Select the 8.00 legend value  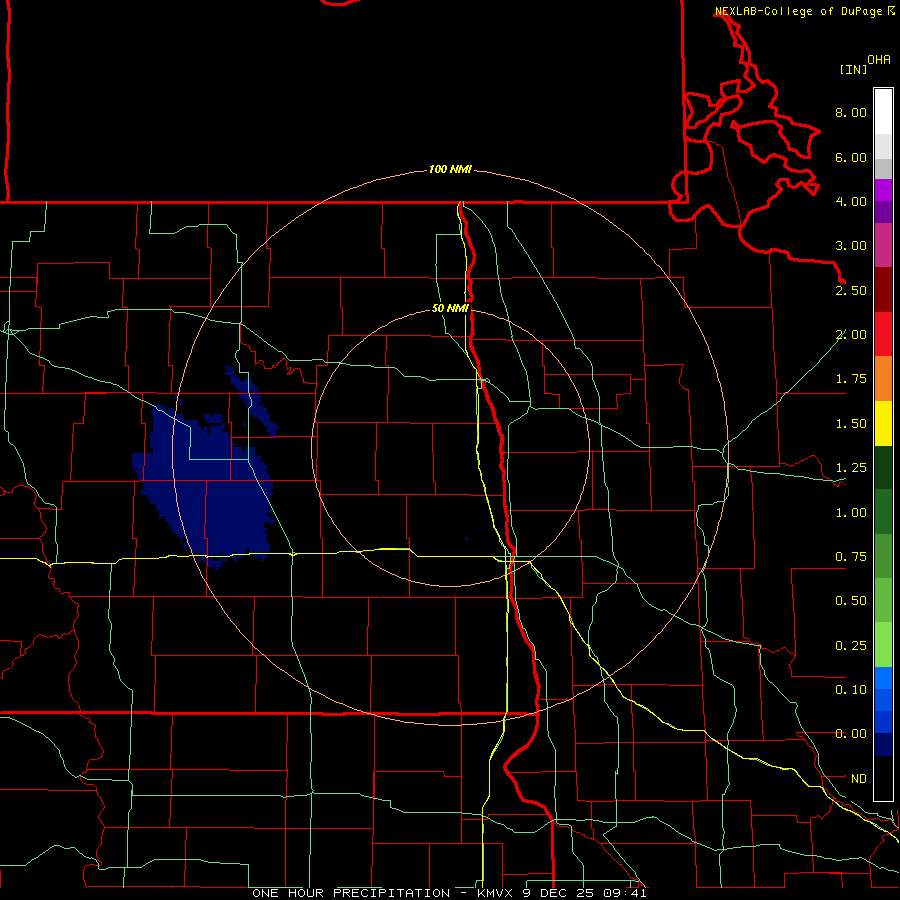click(851, 112)
